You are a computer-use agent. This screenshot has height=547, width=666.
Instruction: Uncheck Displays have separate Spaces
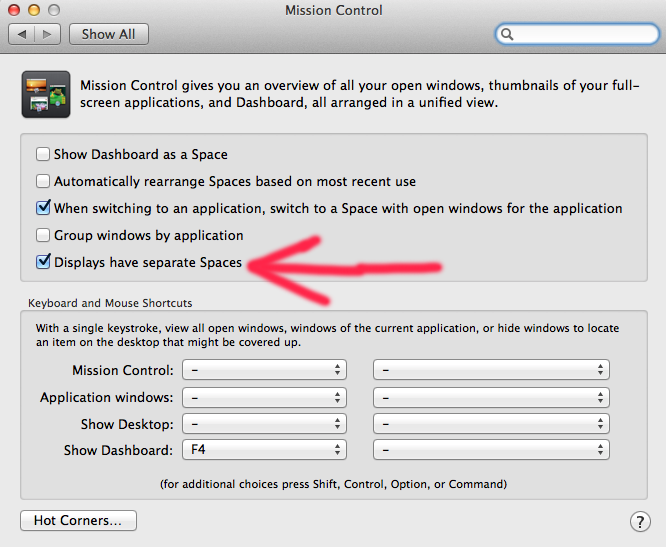coord(43,263)
